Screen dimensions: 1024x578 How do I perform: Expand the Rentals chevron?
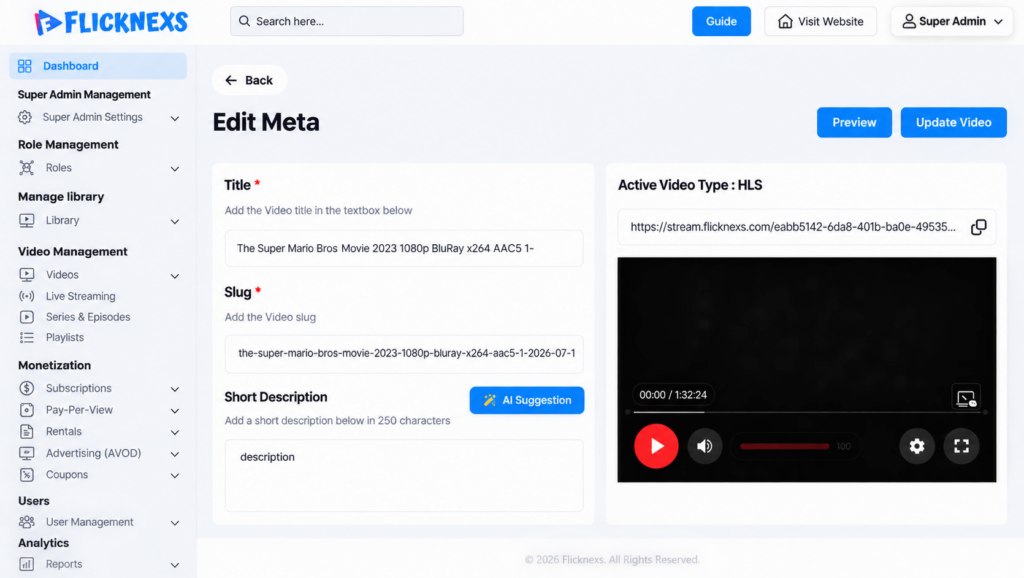coord(175,432)
